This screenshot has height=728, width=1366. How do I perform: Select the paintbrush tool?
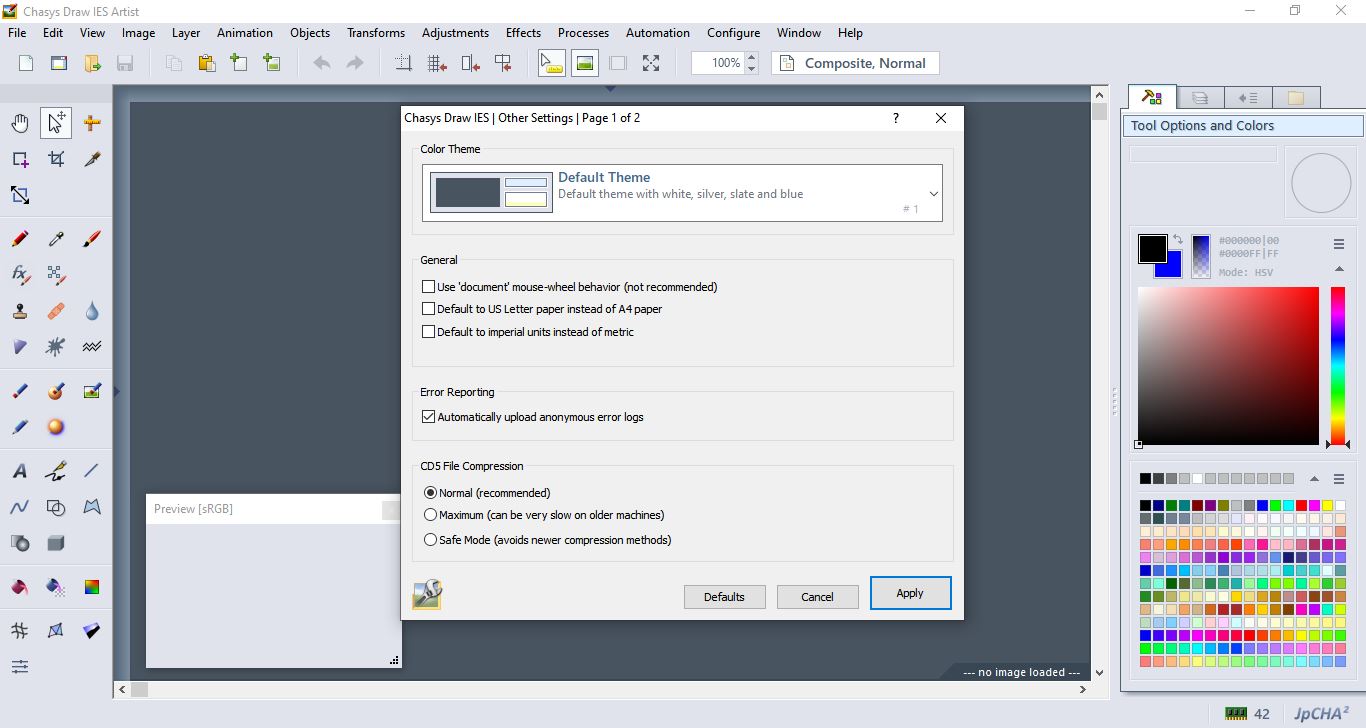click(92, 239)
